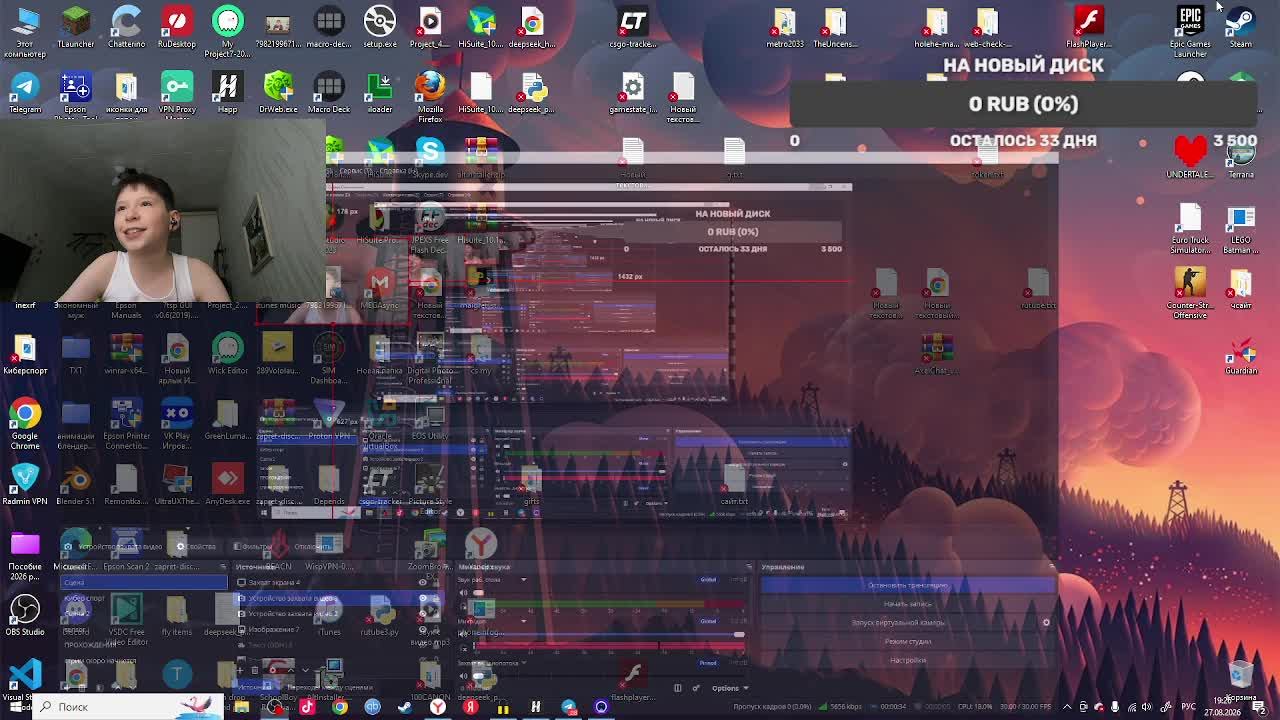1280x720 pixels.
Task: Open the Telegram desktop shortcut
Action: [25, 92]
